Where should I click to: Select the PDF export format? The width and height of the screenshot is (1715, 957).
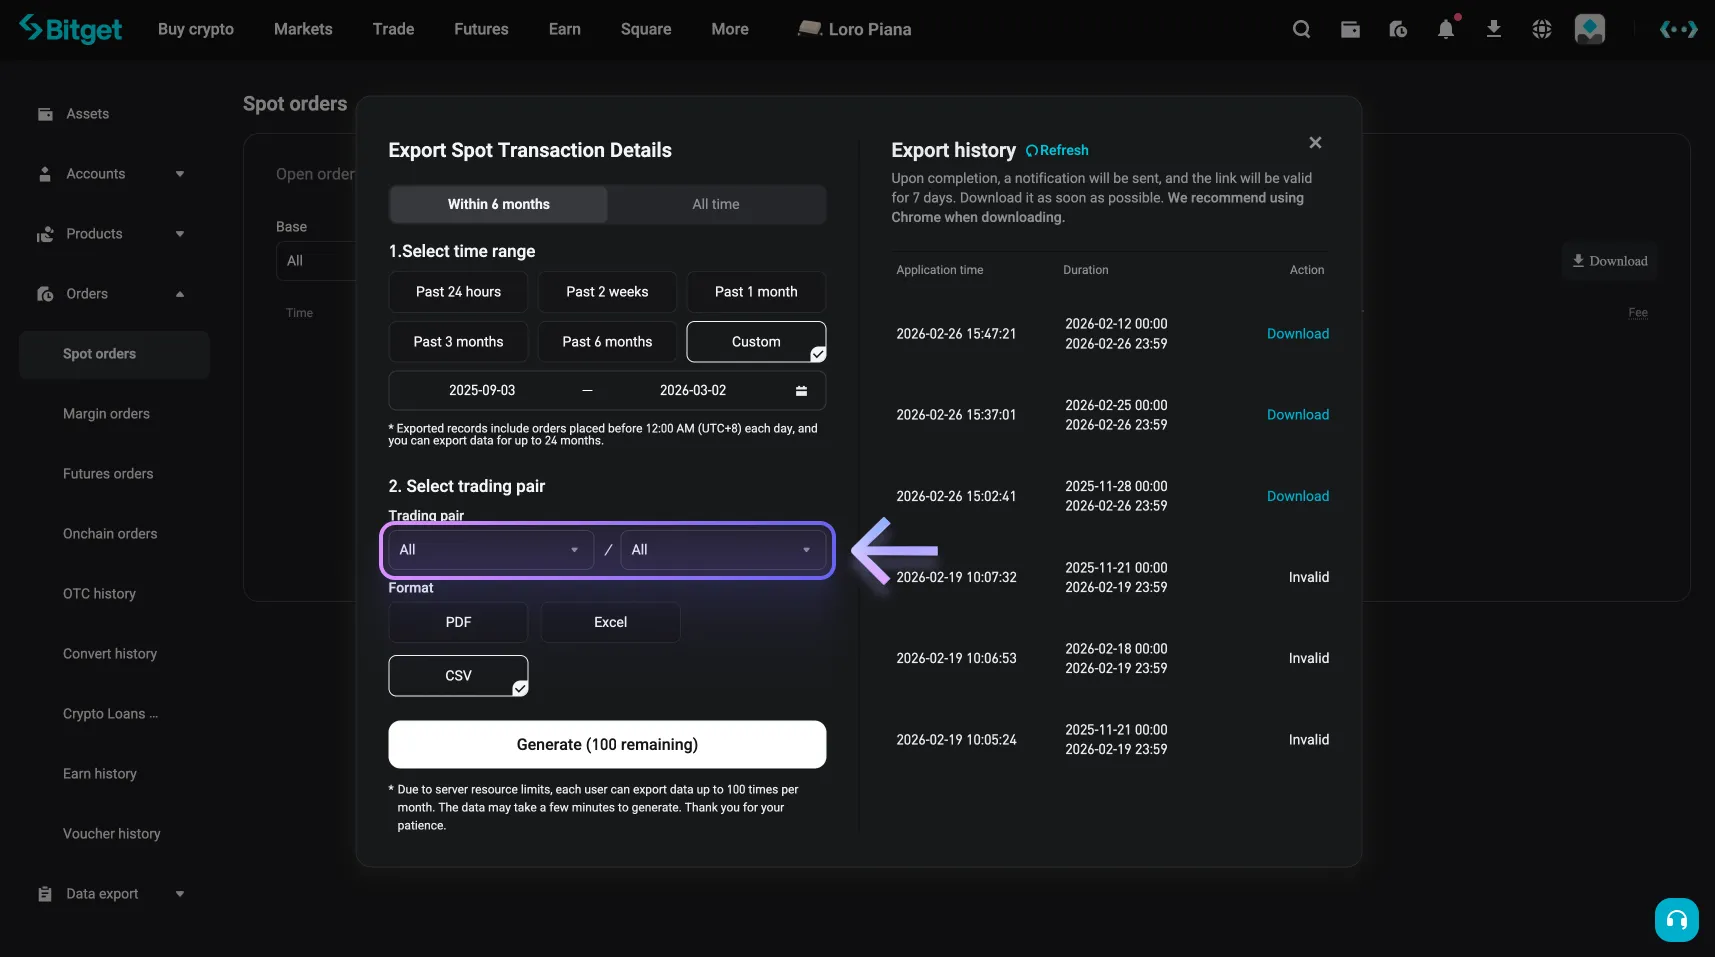[x=458, y=622]
